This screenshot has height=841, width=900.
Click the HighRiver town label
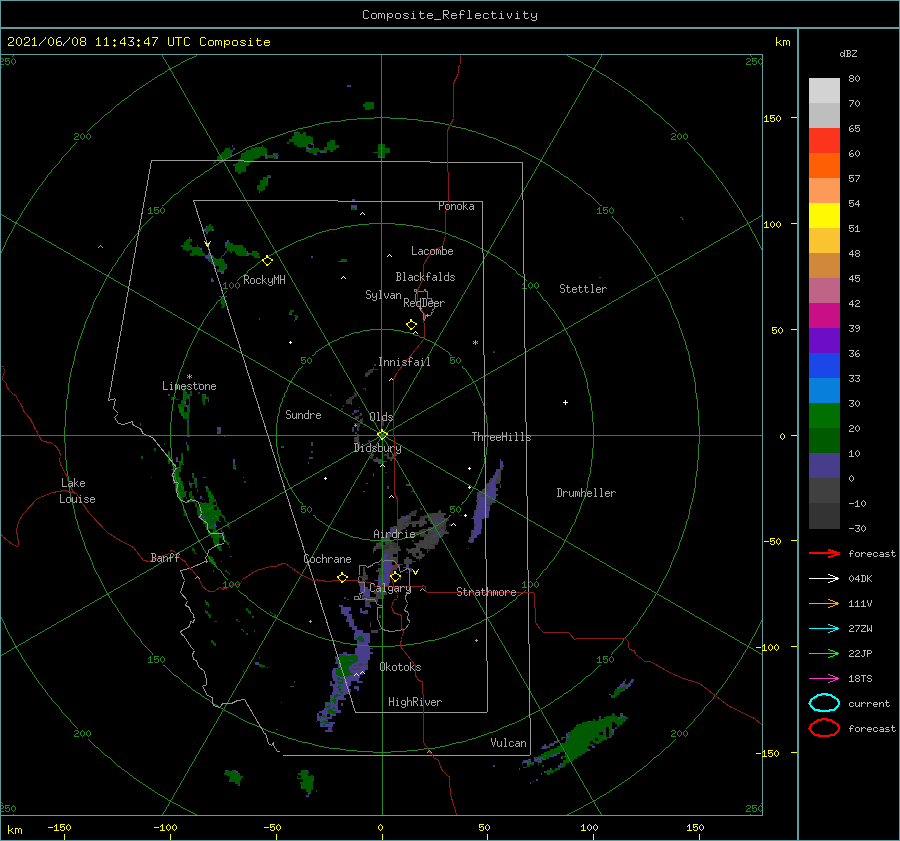coord(415,702)
